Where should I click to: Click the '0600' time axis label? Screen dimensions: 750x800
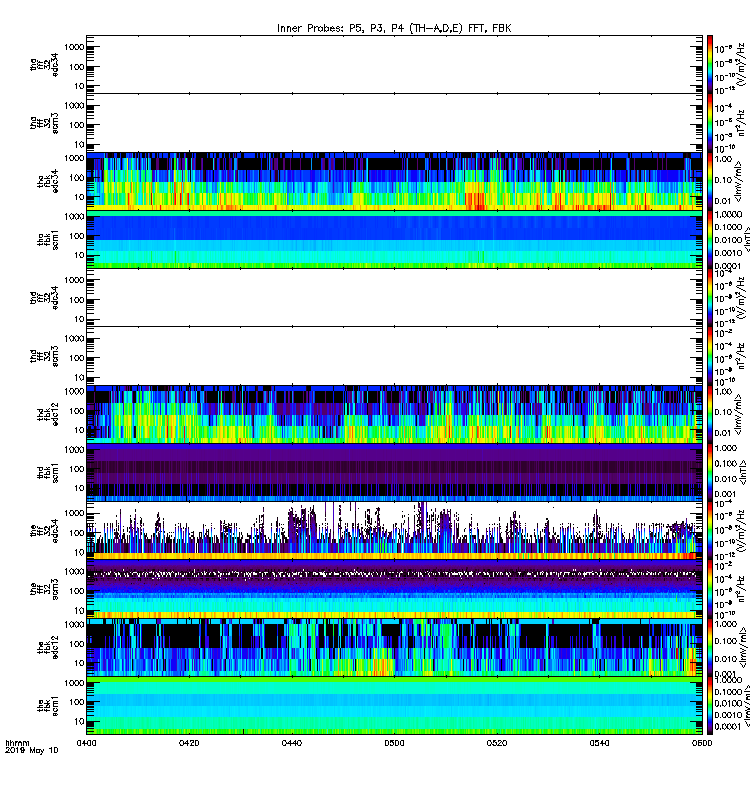click(x=702, y=743)
